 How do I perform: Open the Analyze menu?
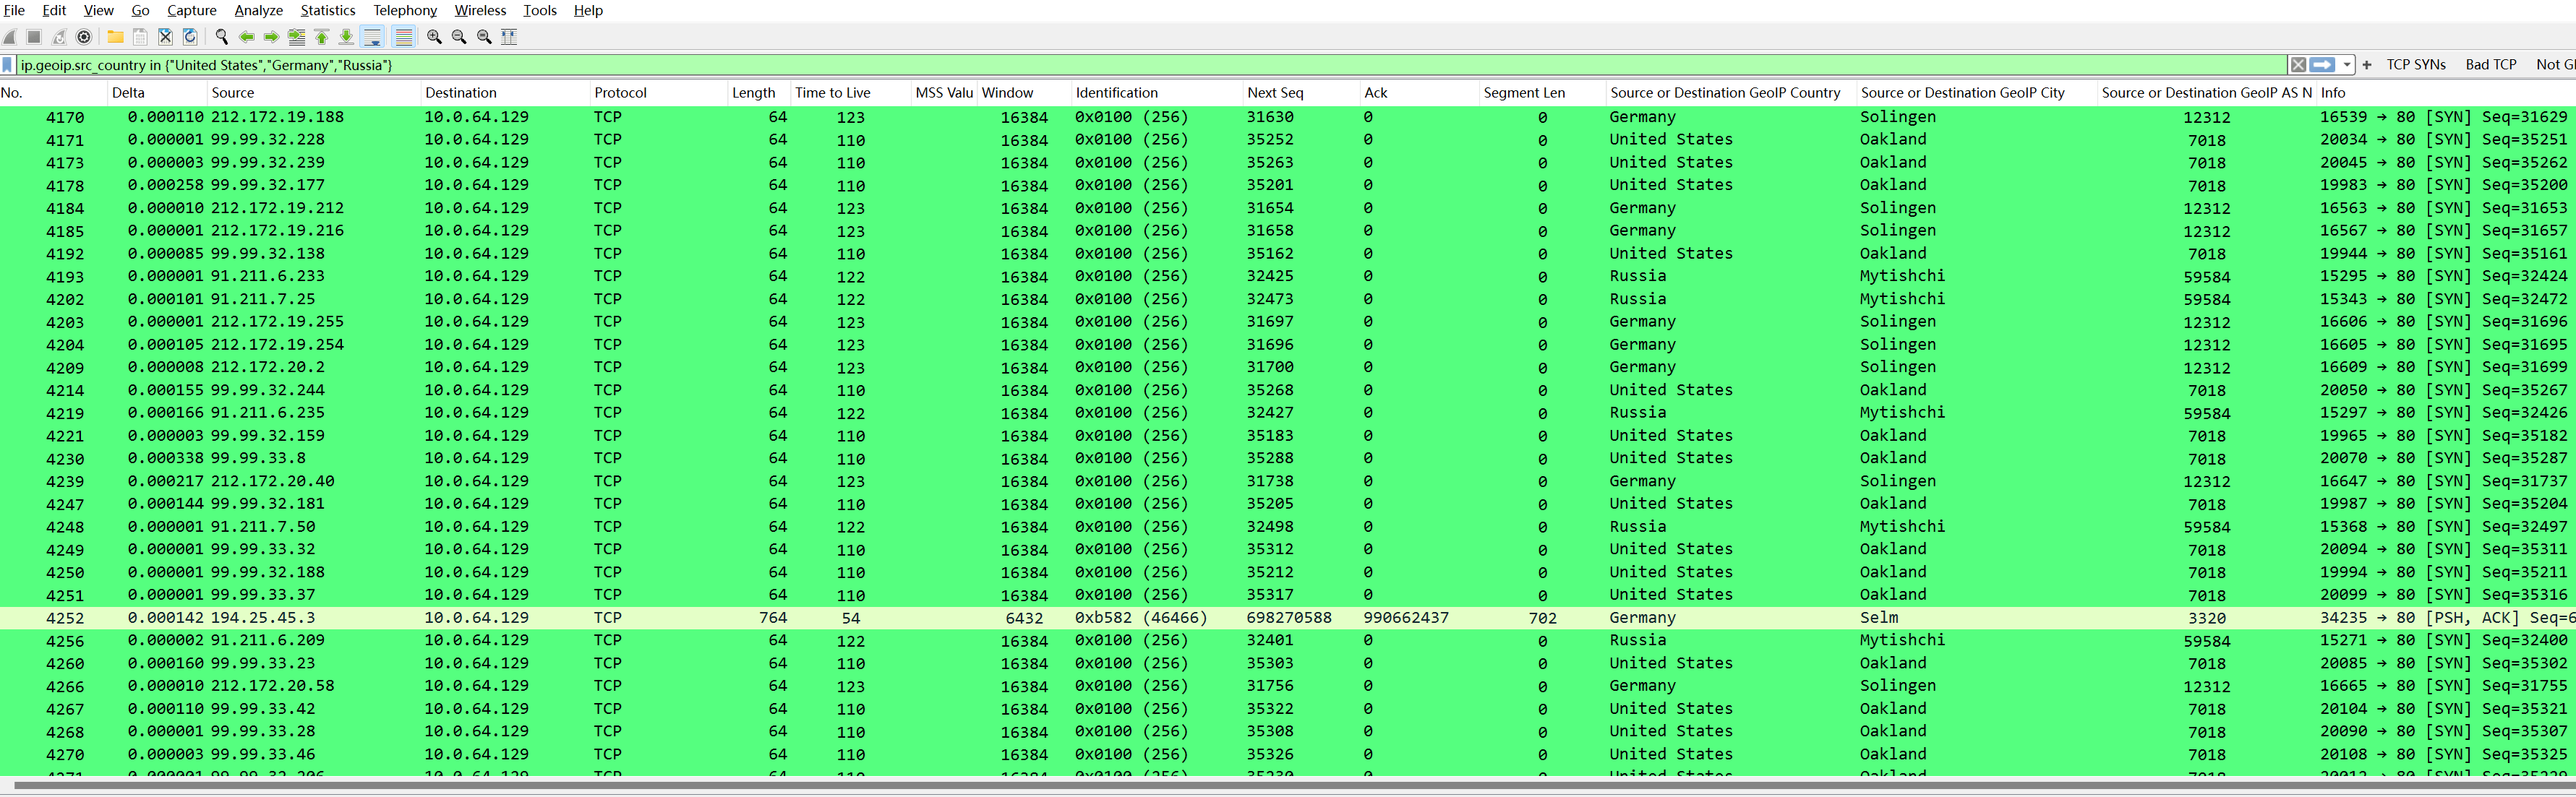click(258, 10)
